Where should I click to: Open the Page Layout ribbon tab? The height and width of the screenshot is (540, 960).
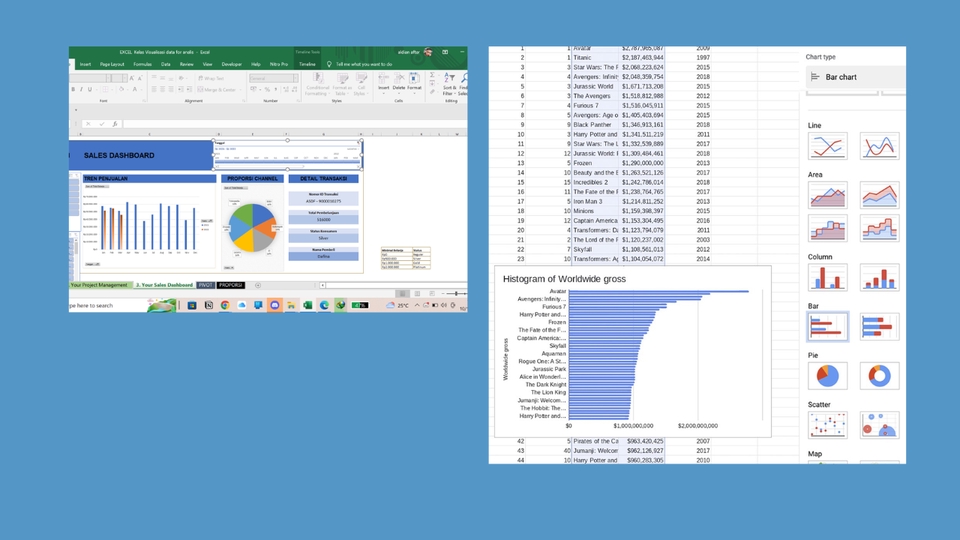point(112,64)
